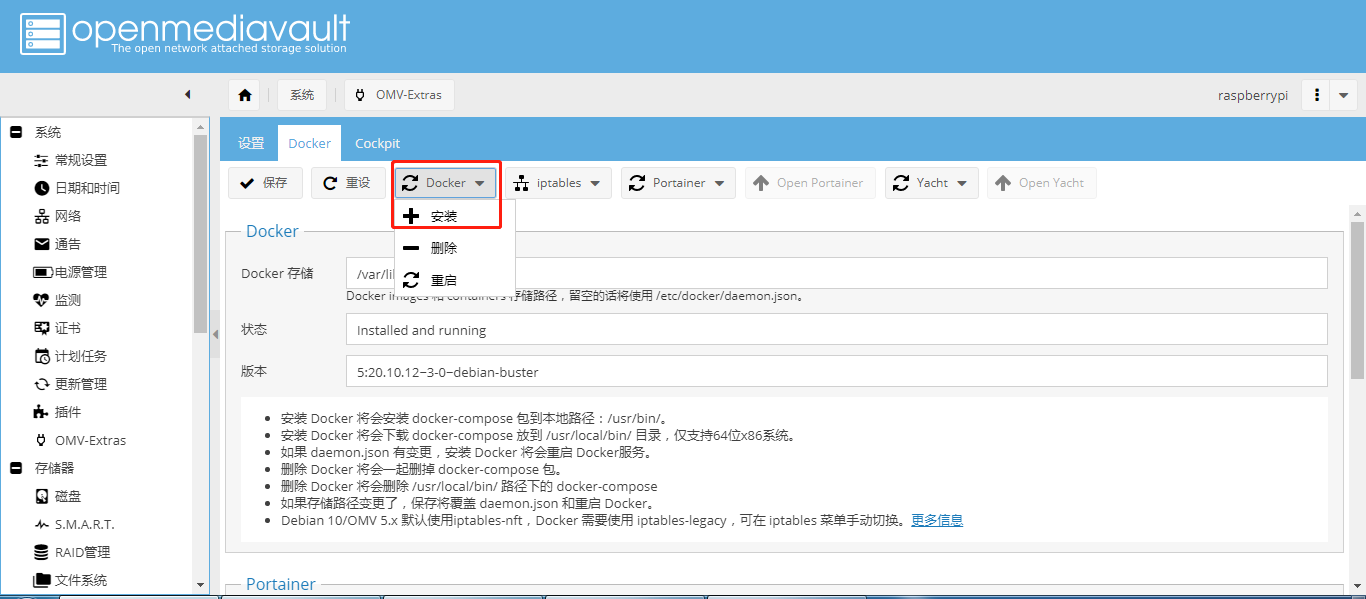Collapse the left navigation panel arrow
This screenshot has height=599, width=1366.
187,94
